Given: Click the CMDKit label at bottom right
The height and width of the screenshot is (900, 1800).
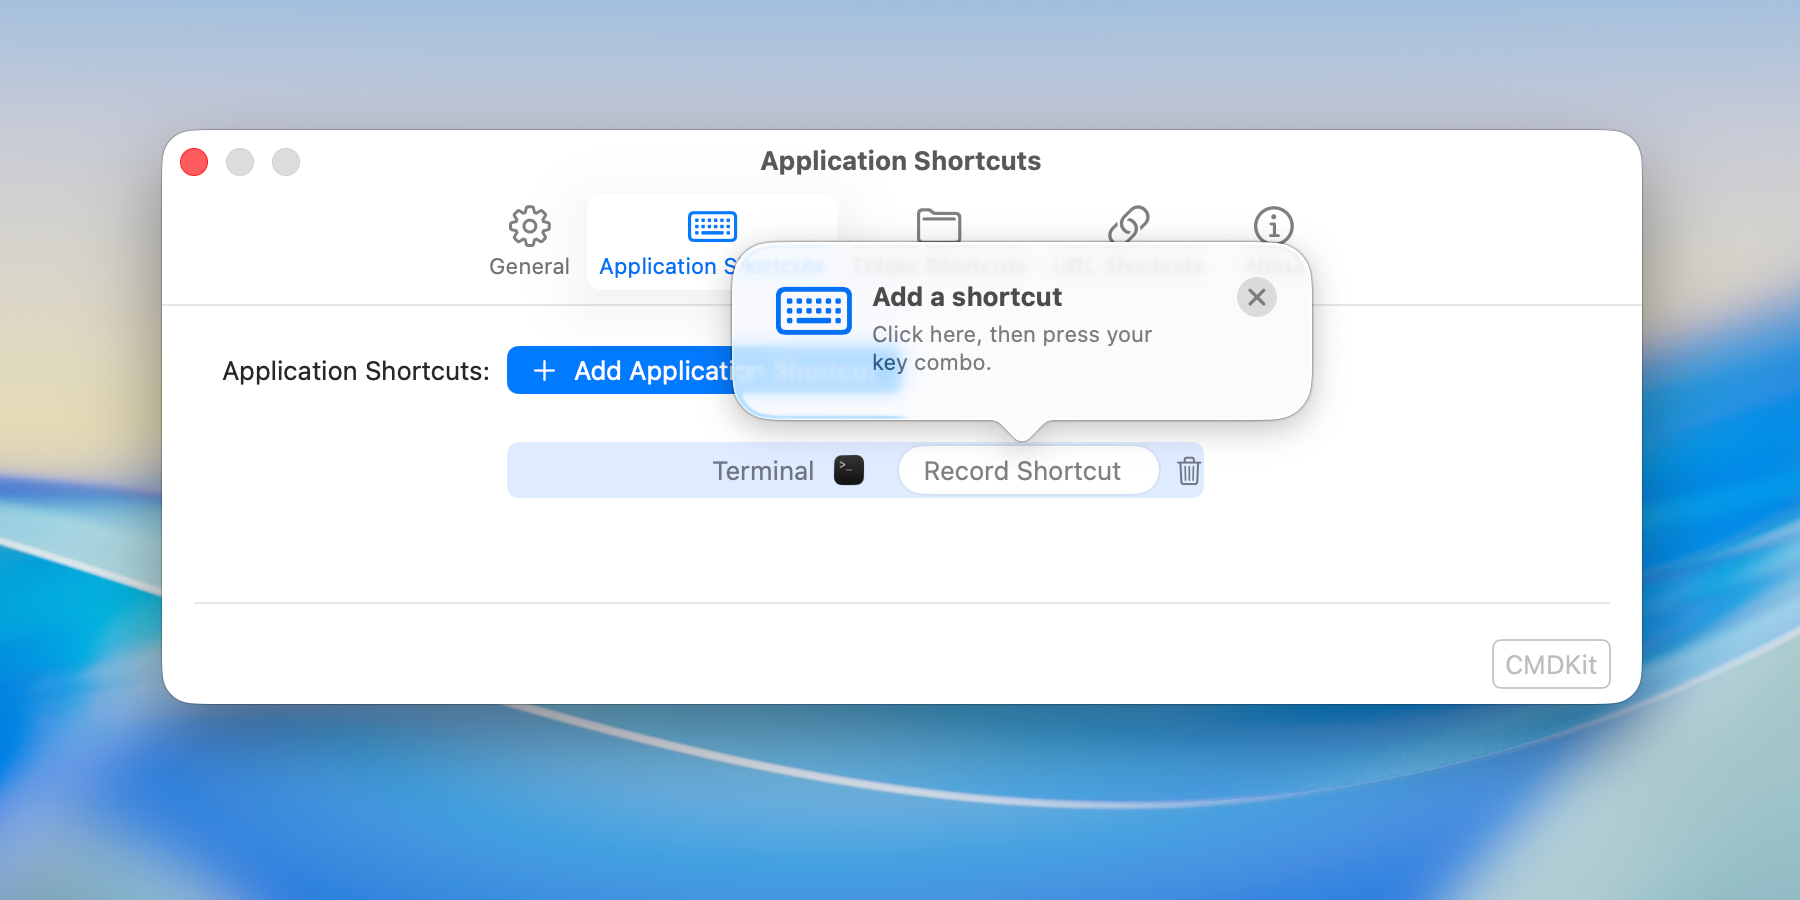Looking at the screenshot, I should coord(1550,663).
